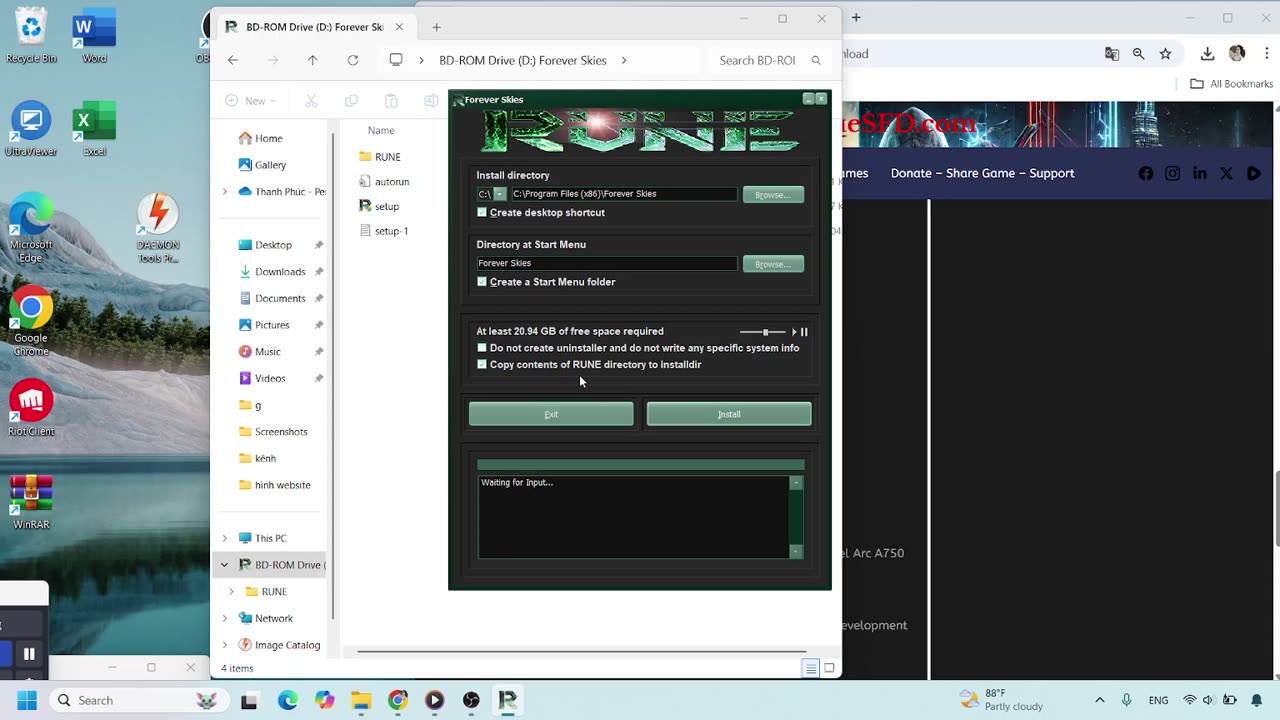
Task: Go back in File Explorer
Action: (x=233, y=60)
